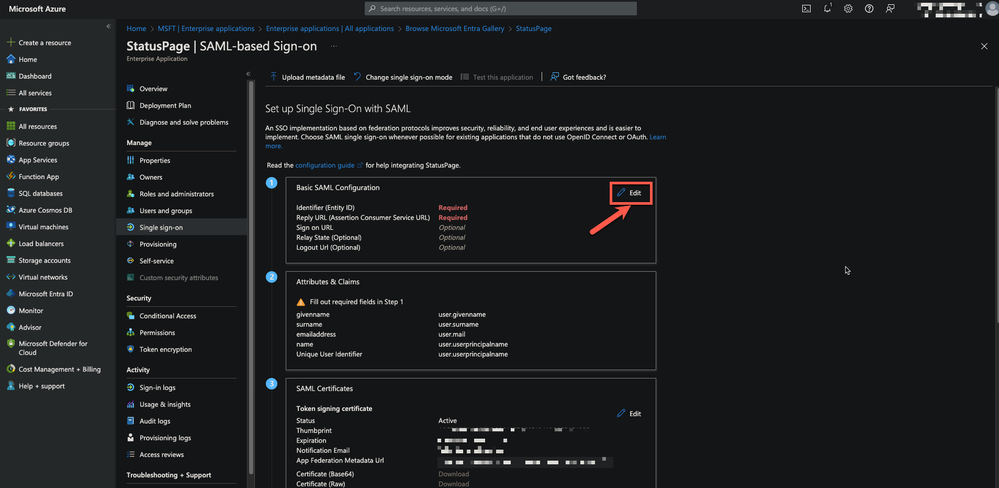Click Got feedback? in toolbar

coord(578,77)
